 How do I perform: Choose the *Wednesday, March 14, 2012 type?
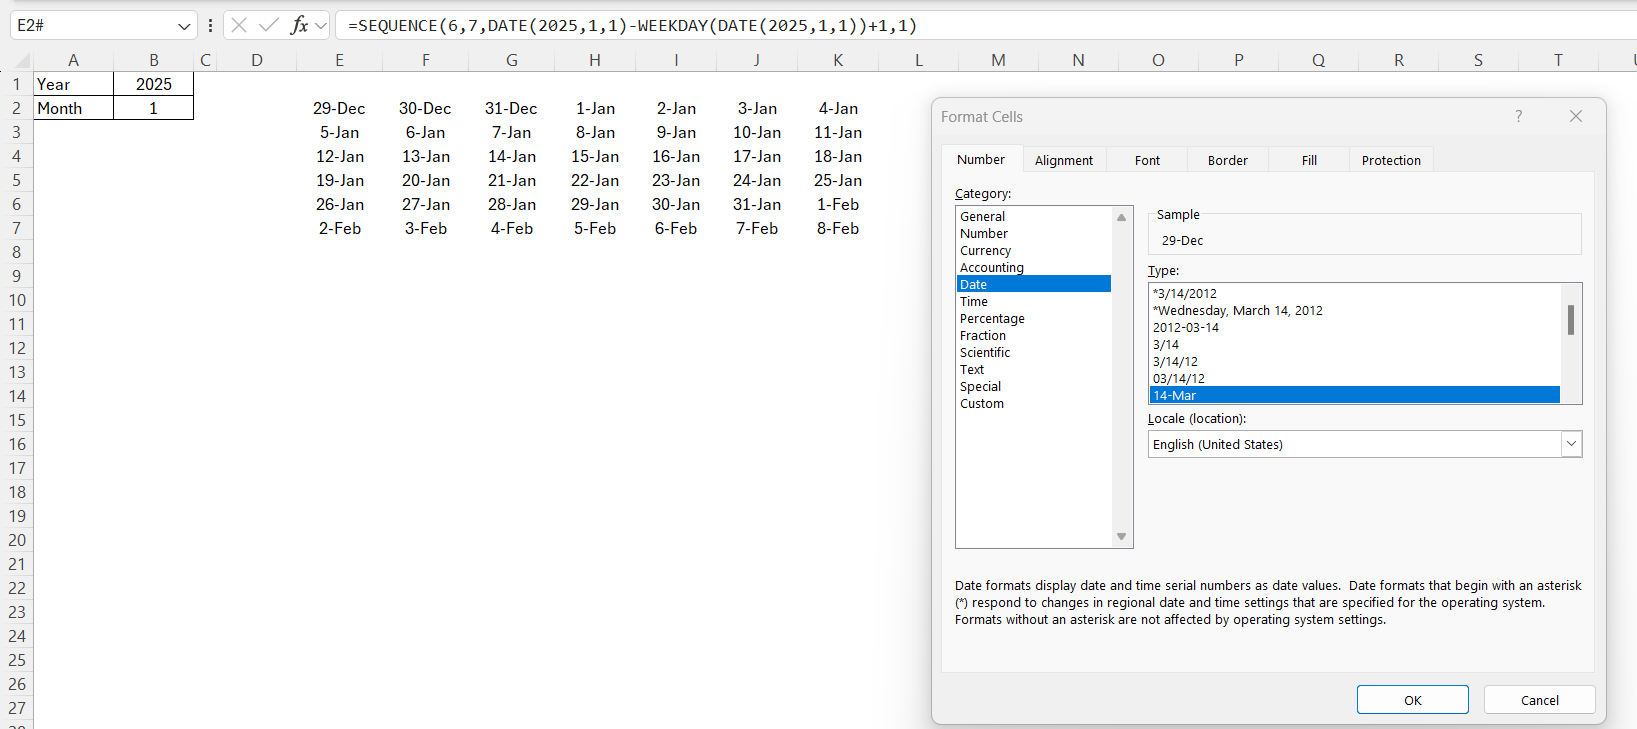(1355, 310)
